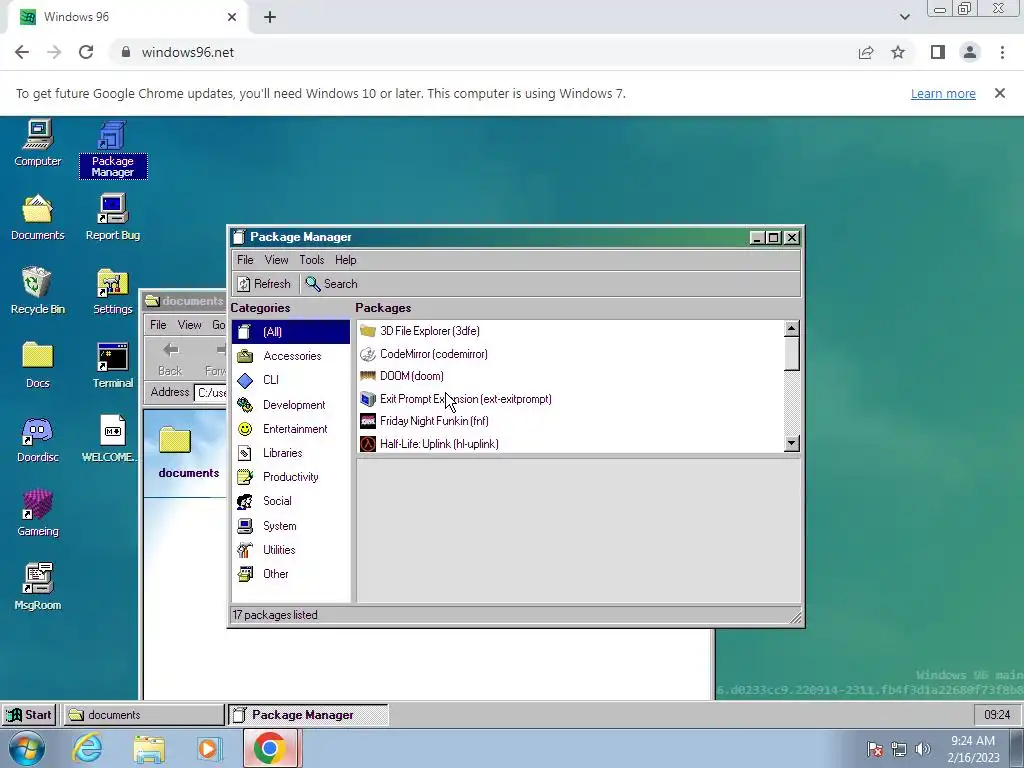The width and height of the screenshot is (1024, 768).
Task: Select the Accessories category
Action: 291,356
